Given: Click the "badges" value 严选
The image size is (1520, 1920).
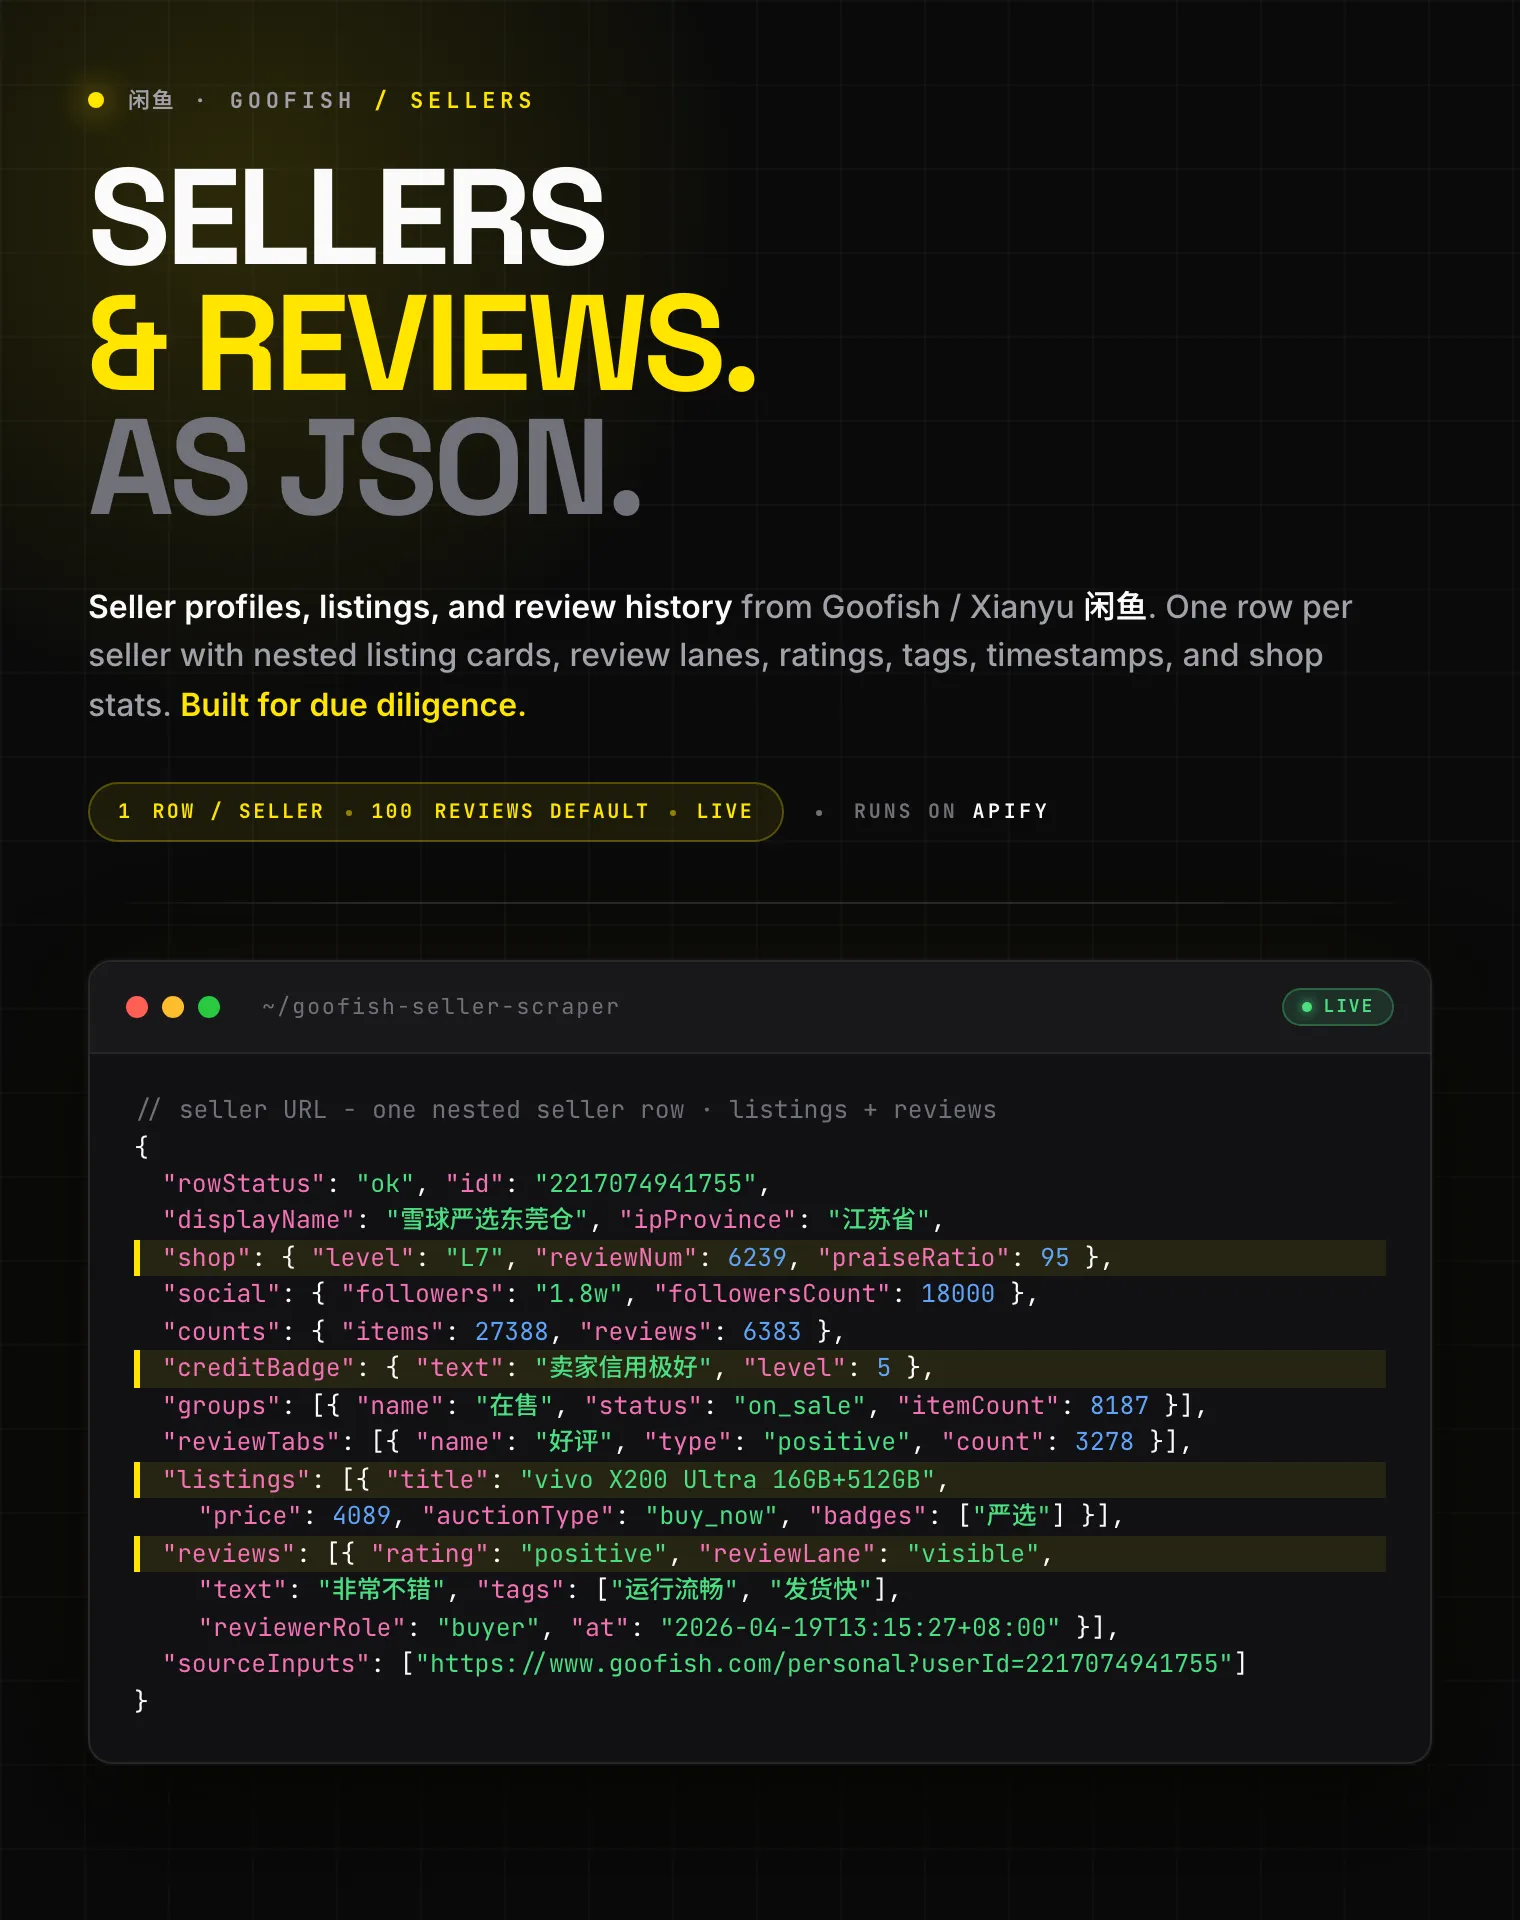Looking at the screenshot, I should point(1011,1516).
